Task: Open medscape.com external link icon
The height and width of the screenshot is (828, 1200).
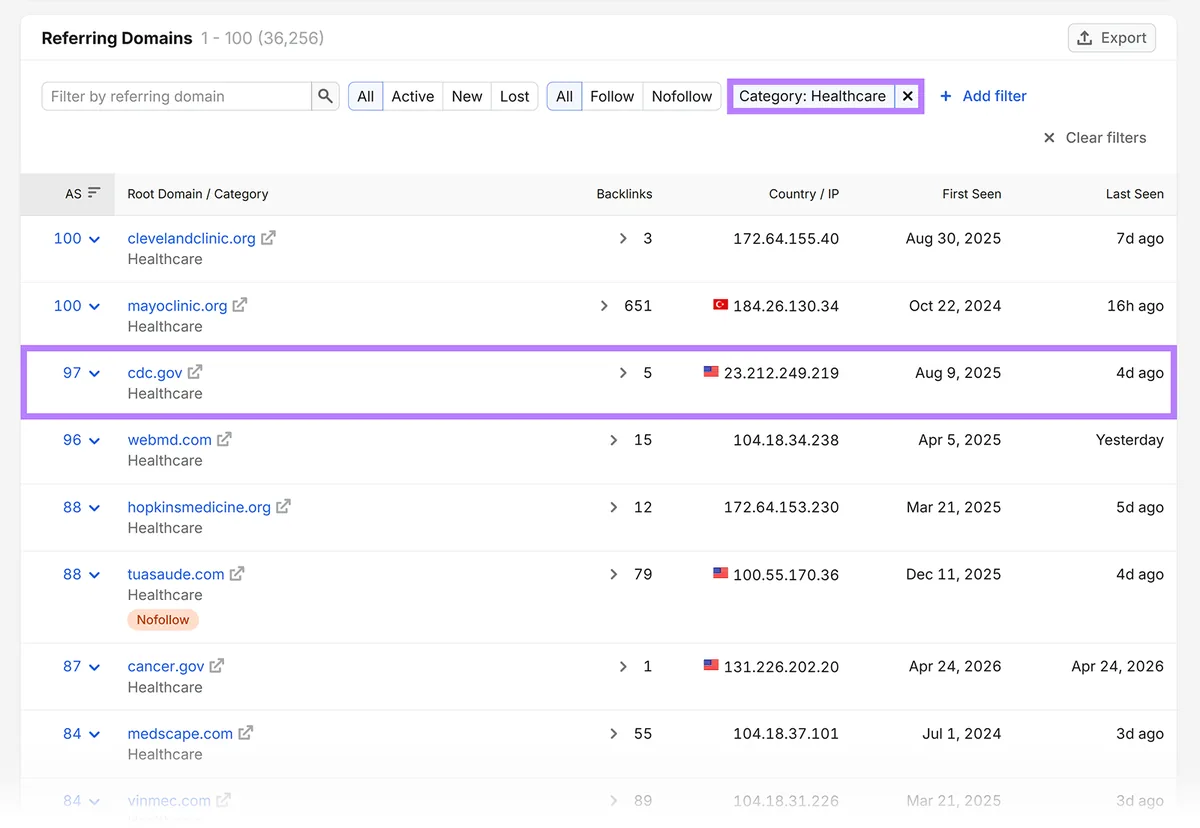Action: pos(246,733)
